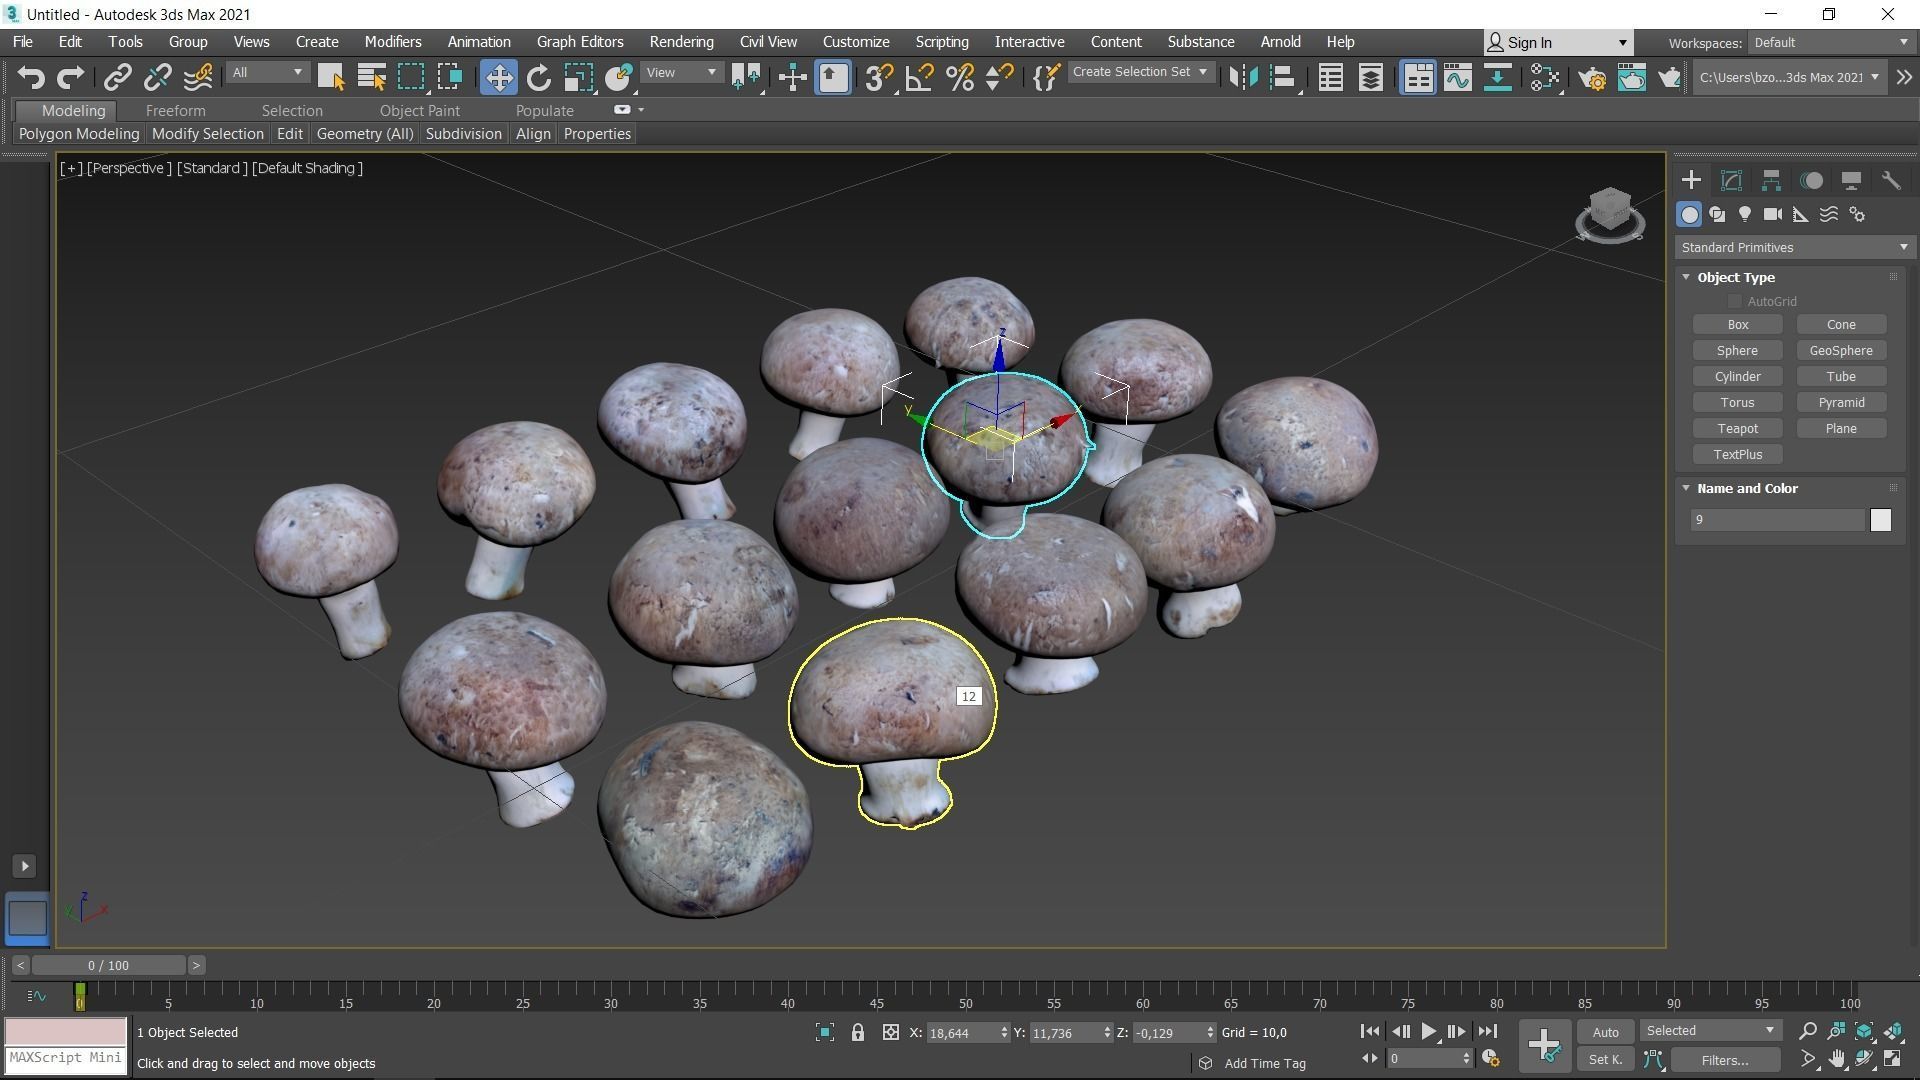Screen dimensions: 1920x1080
Task: Open the Create Selection Set dropdown
Action: tap(1139, 72)
